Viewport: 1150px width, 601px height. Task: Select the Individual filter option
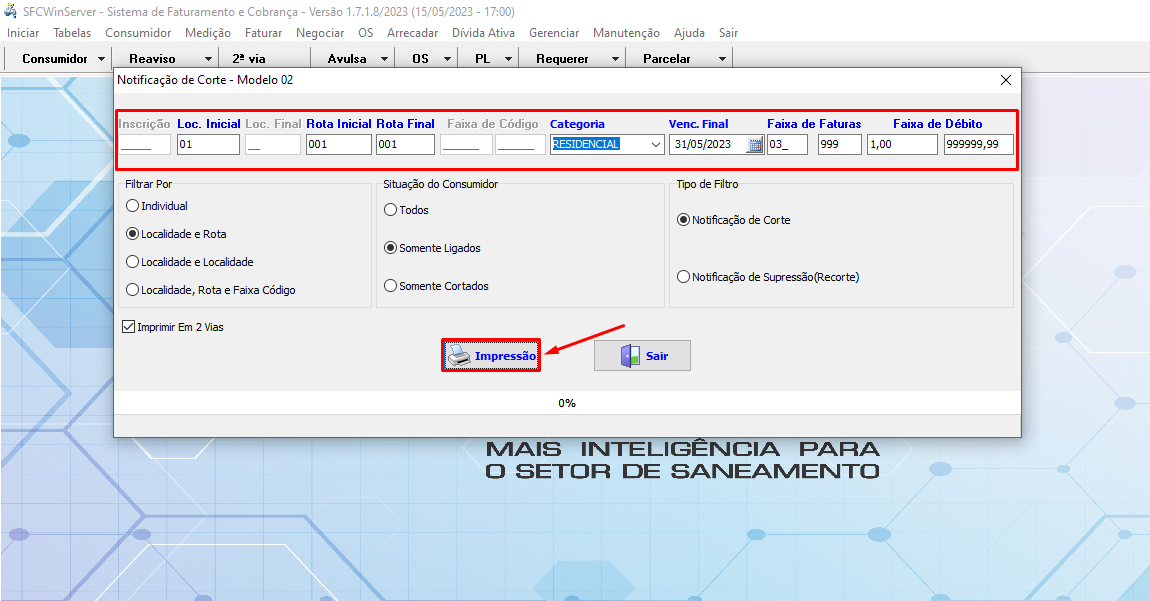point(133,206)
